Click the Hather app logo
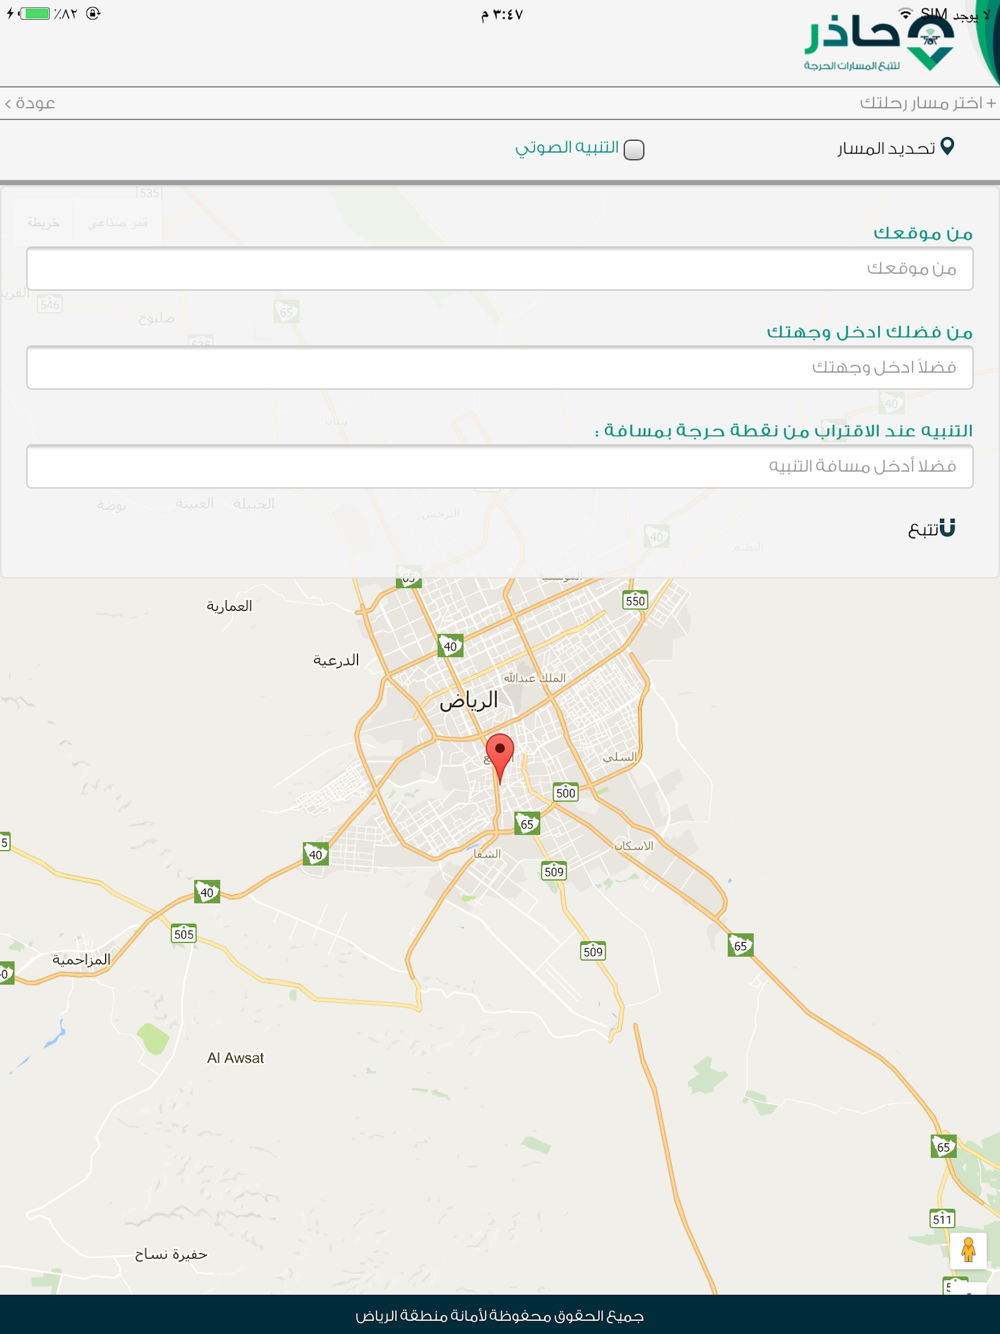The width and height of the screenshot is (1000, 1334). (880, 44)
